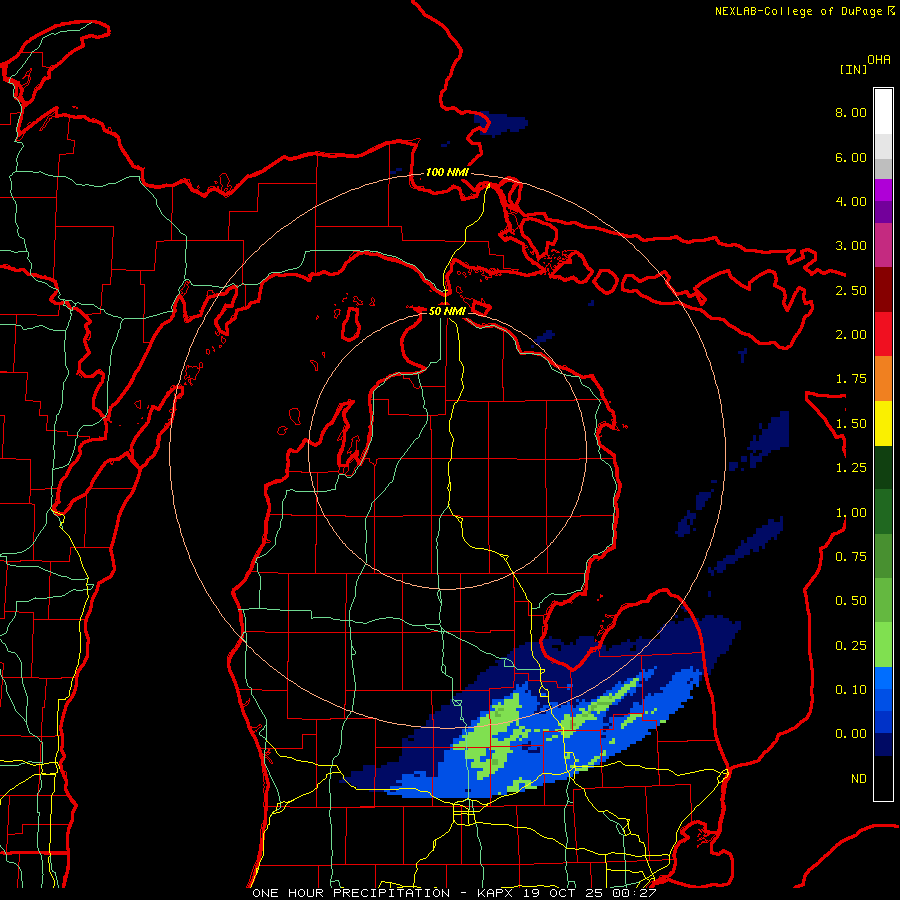Click the 100 NMI range ring label
This screenshot has height=900, width=900.
pos(447,172)
